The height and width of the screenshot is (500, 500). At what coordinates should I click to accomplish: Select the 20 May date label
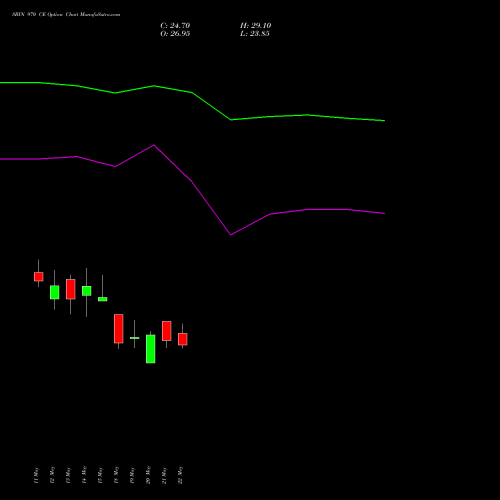(x=148, y=475)
